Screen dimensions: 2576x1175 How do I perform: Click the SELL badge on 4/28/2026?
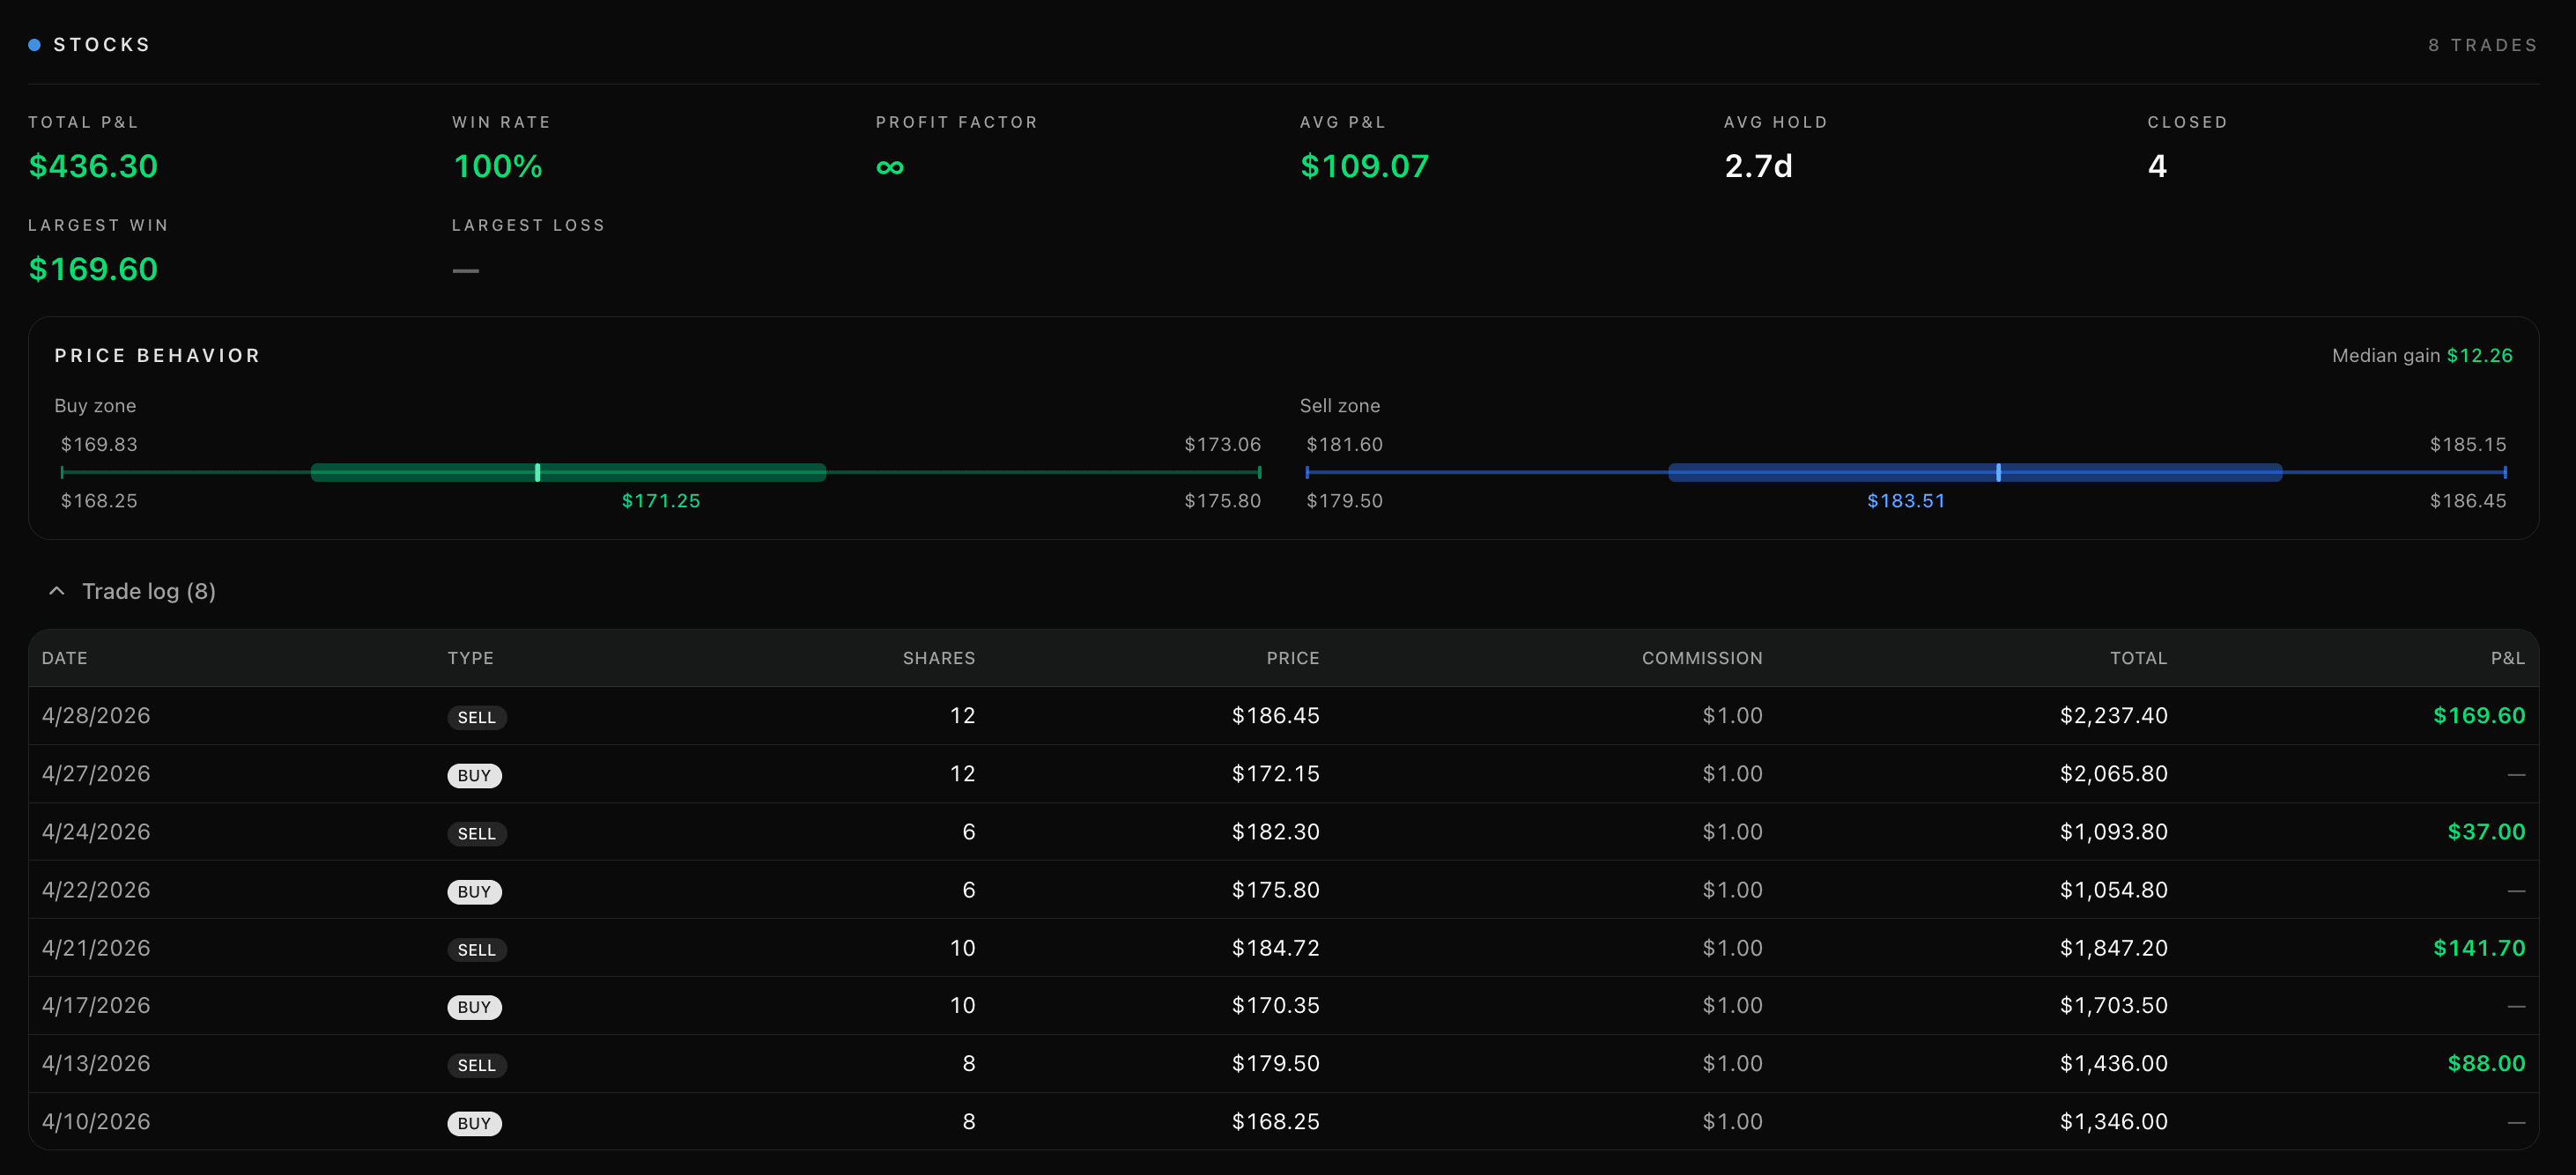pyautogui.click(x=476, y=717)
